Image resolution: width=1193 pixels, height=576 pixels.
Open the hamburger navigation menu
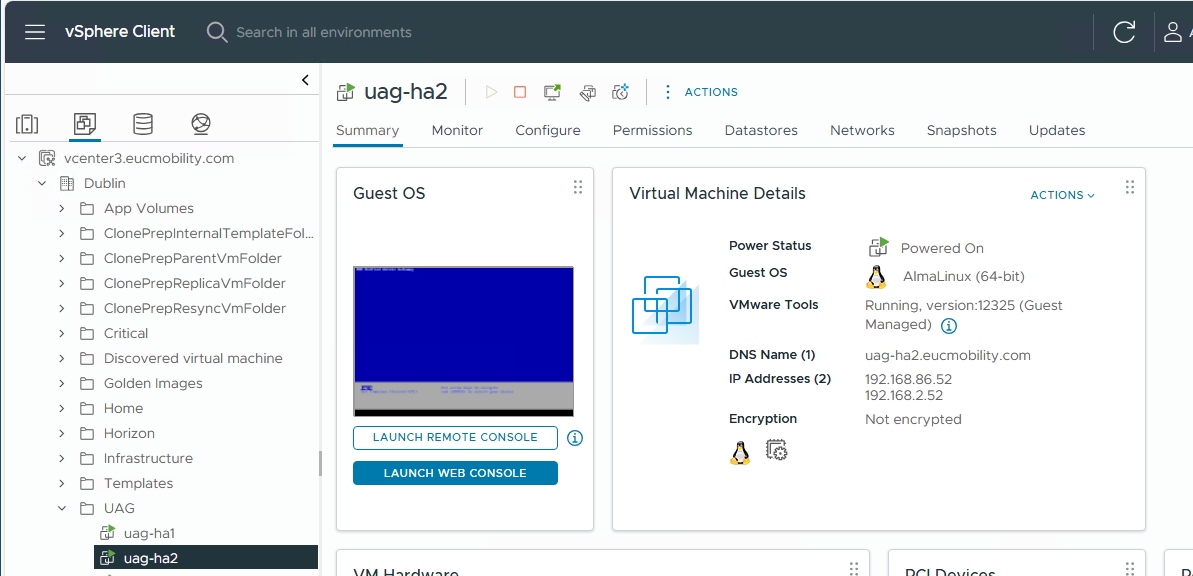(35, 32)
